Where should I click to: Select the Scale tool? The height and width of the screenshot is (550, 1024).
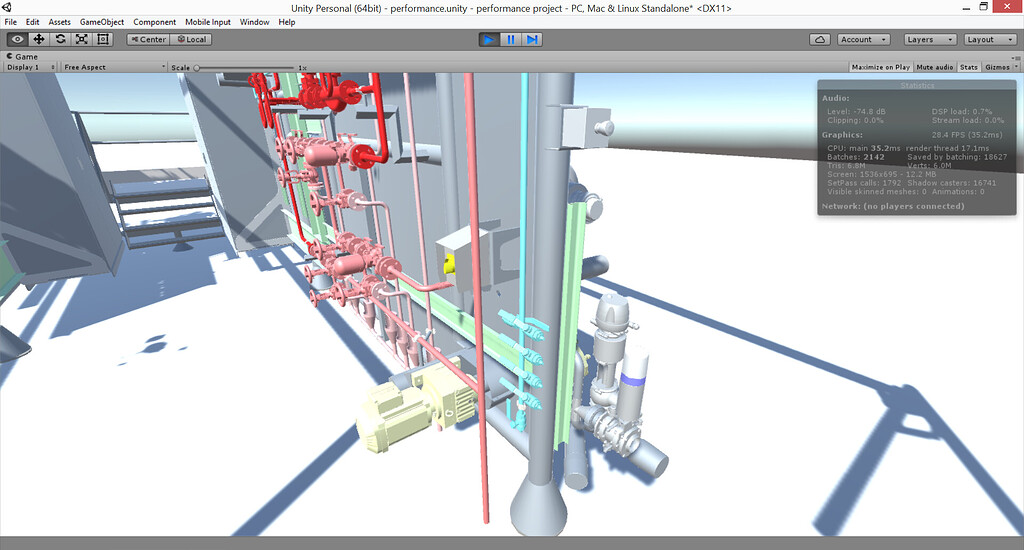tap(81, 39)
